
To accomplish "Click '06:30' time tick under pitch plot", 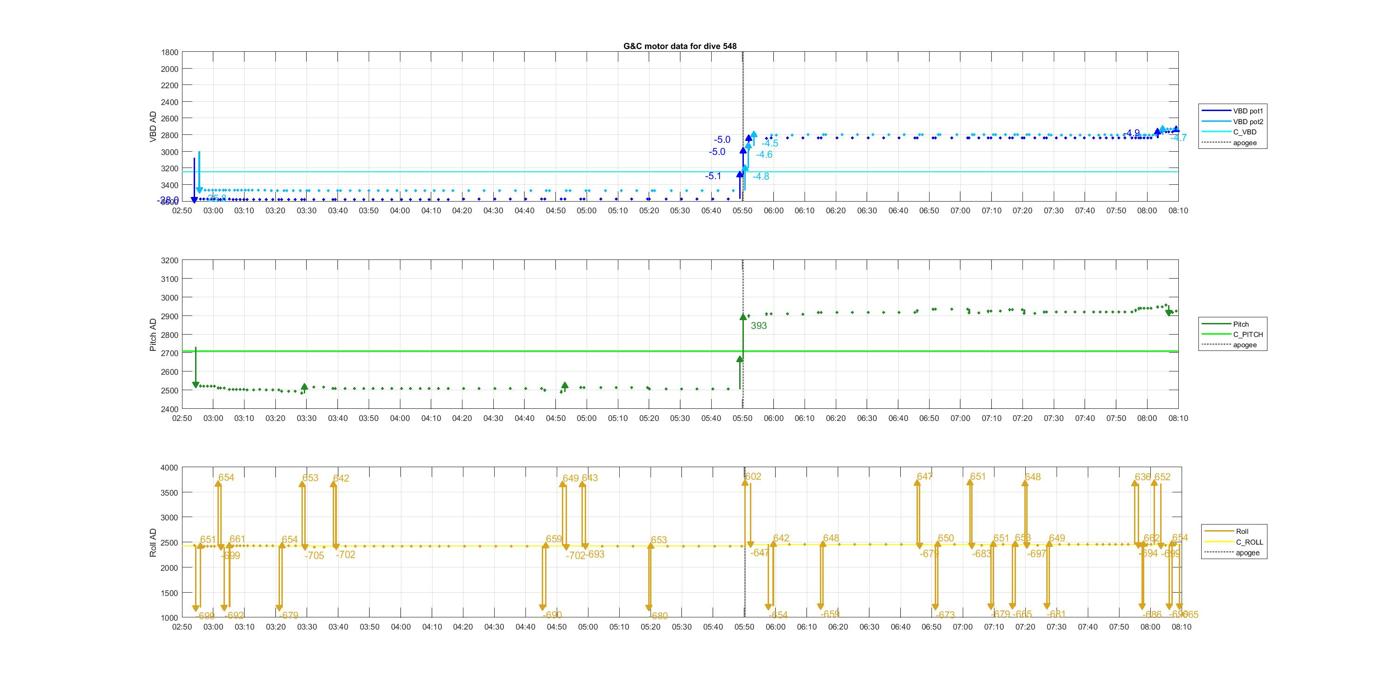I will (x=868, y=418).
